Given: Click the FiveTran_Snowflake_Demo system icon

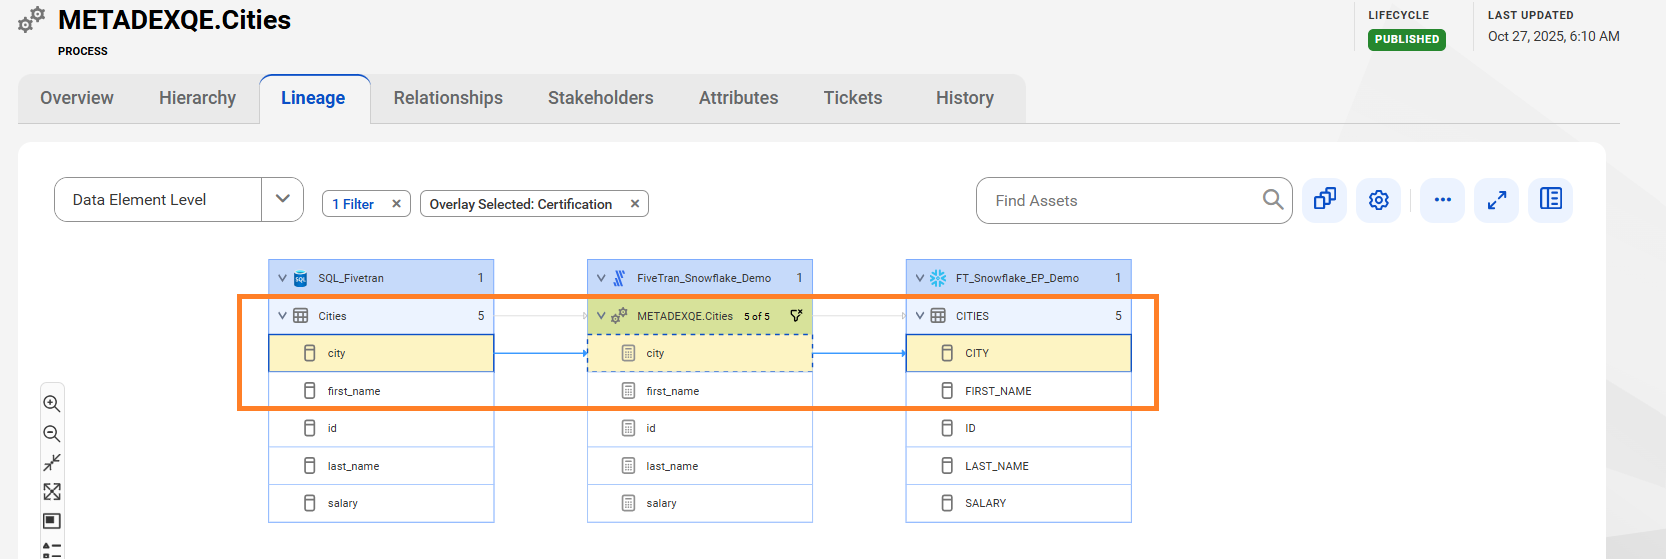Looking at the screenshot, I should (x=619, y=278).
